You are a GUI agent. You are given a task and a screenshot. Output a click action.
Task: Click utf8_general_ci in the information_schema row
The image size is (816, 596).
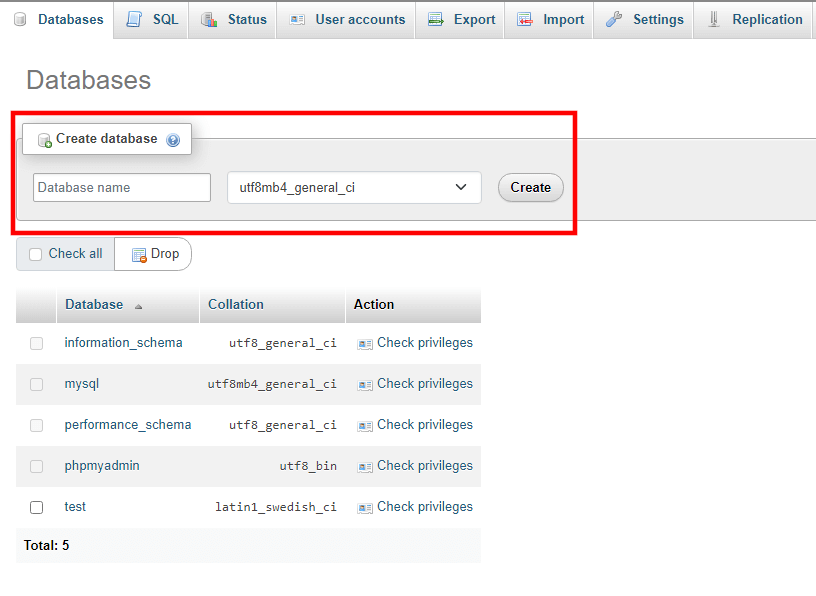point(283,343)
